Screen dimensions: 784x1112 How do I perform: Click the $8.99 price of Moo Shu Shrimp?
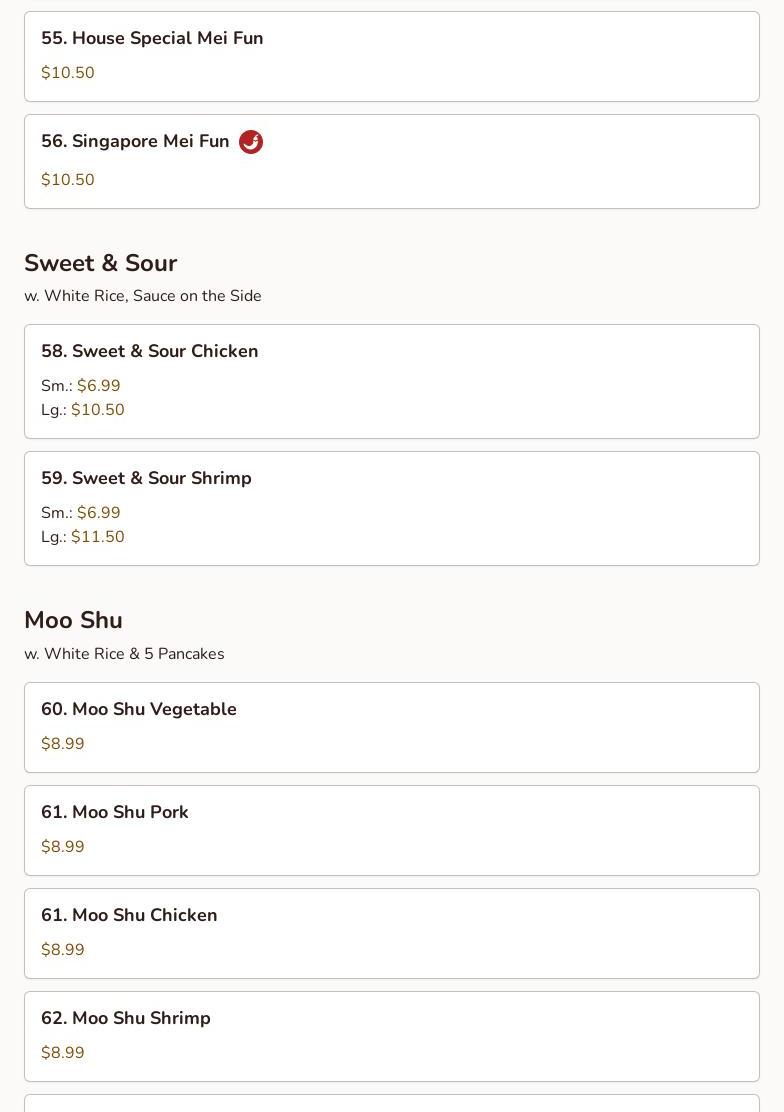point(63,1053)
